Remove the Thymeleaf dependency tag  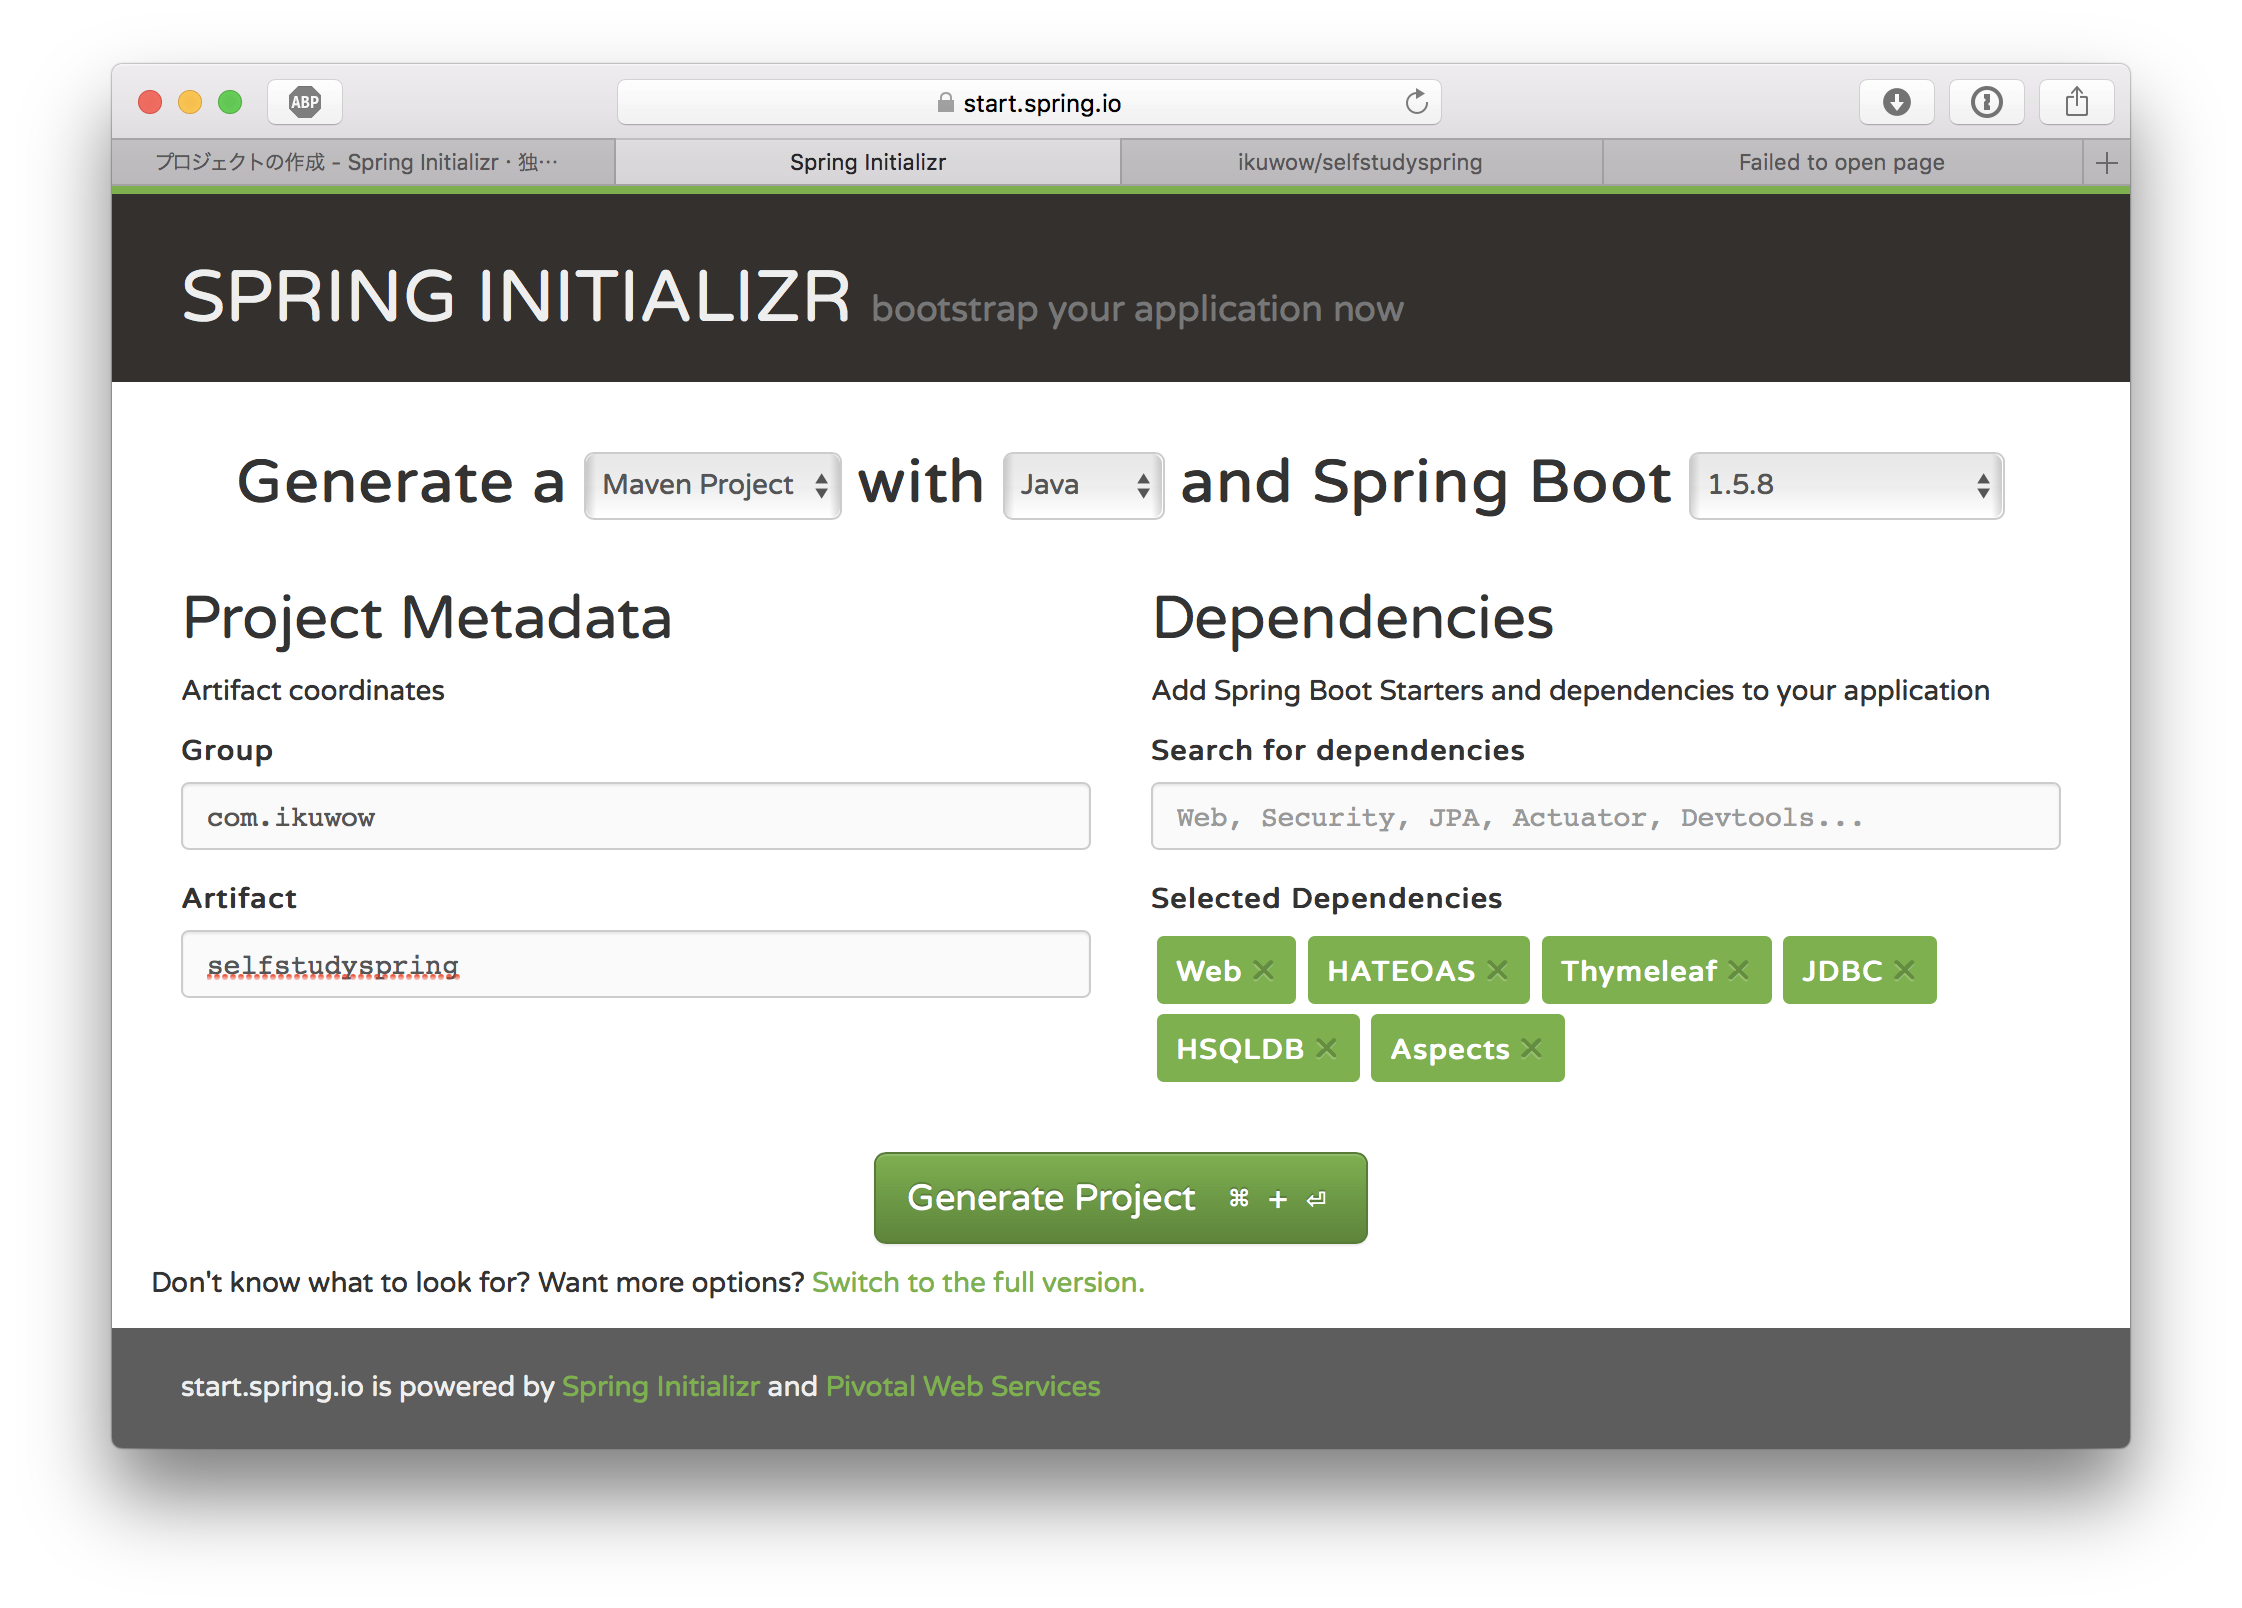[x=1739, y=970]
